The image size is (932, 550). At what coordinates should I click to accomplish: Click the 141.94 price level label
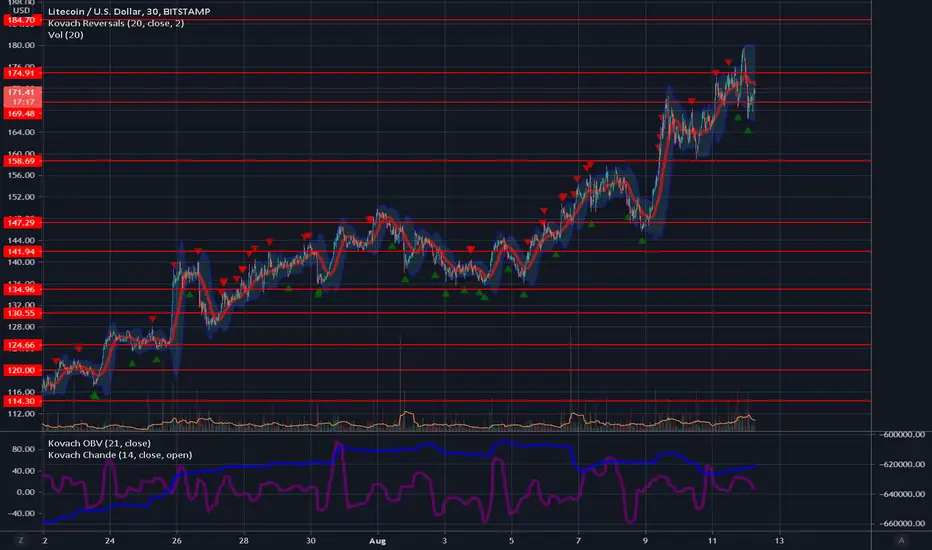coord(23,252)
